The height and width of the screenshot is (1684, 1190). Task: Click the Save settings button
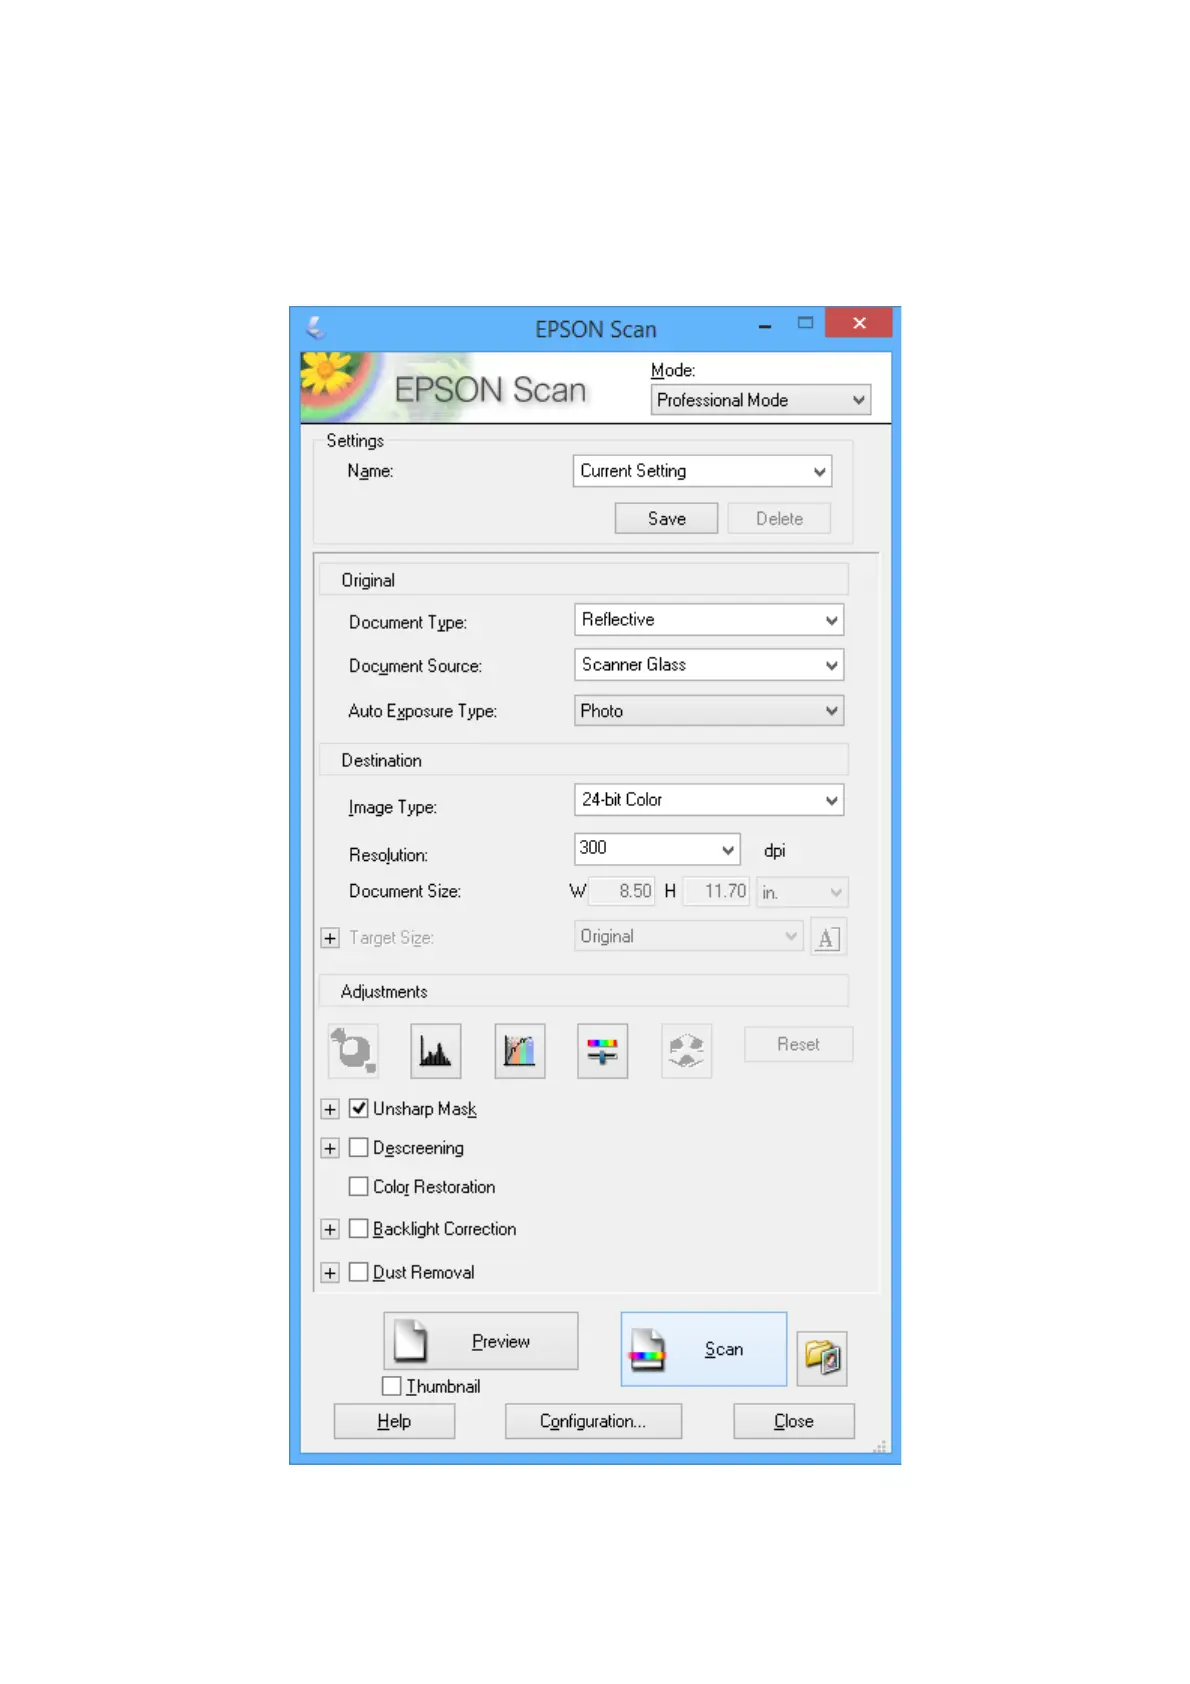point(666,518)
